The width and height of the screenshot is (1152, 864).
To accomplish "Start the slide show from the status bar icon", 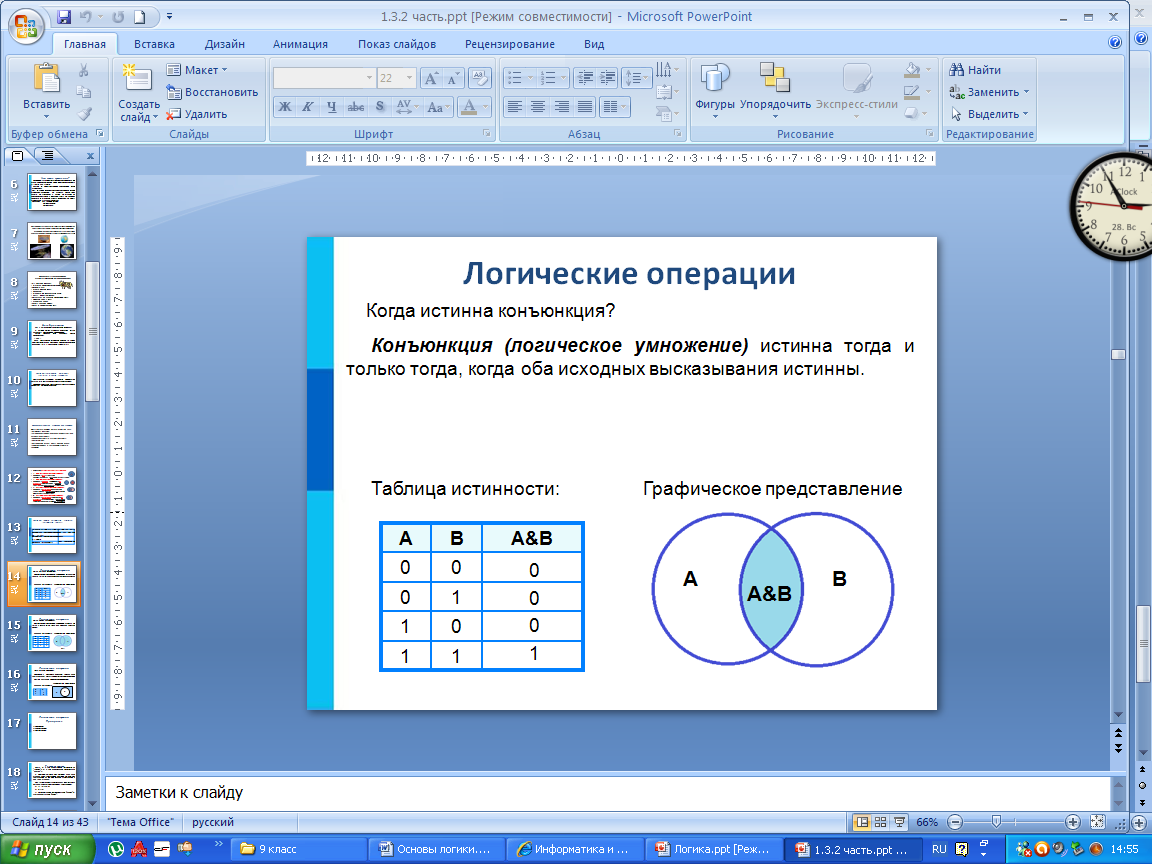I will [899, 822].
